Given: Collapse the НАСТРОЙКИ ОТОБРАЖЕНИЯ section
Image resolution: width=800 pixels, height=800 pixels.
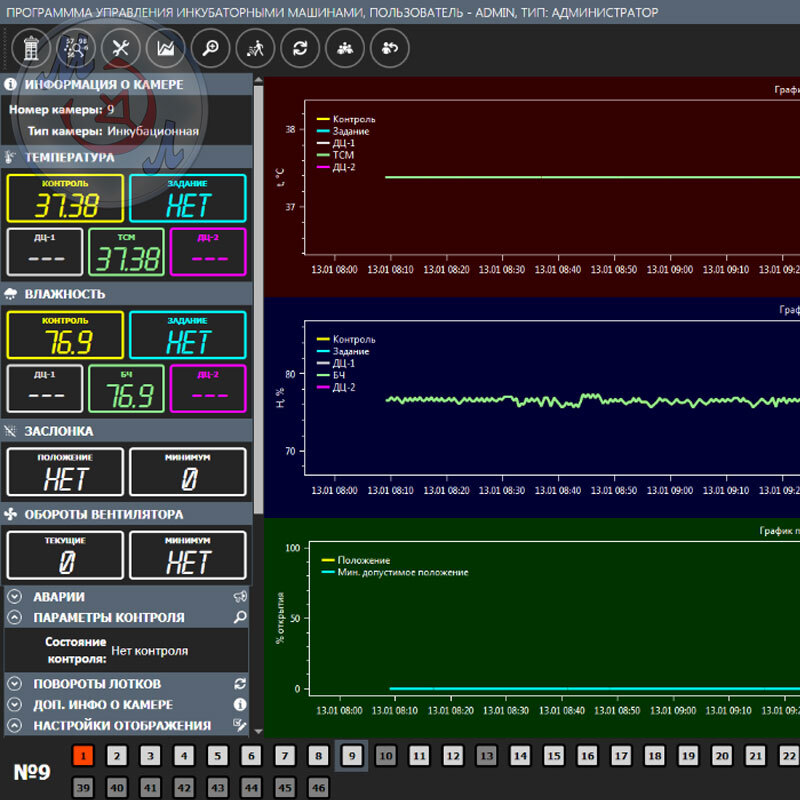Looking at the screenshot, I should click(14, 725).
